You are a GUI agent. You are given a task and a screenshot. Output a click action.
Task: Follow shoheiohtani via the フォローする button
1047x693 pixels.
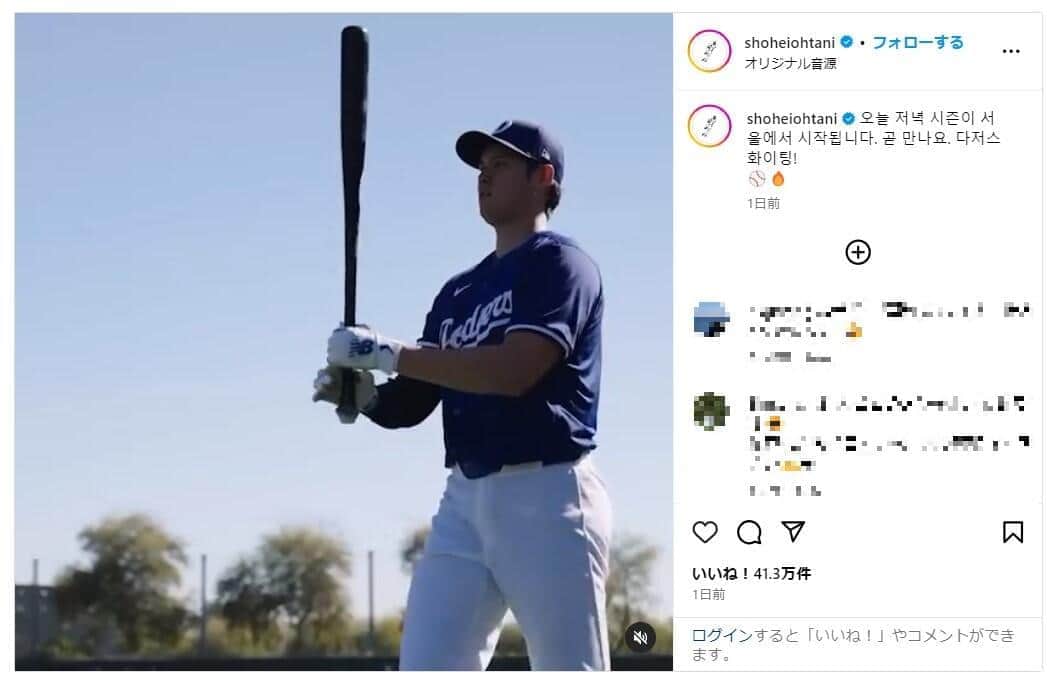coord(915,43)
